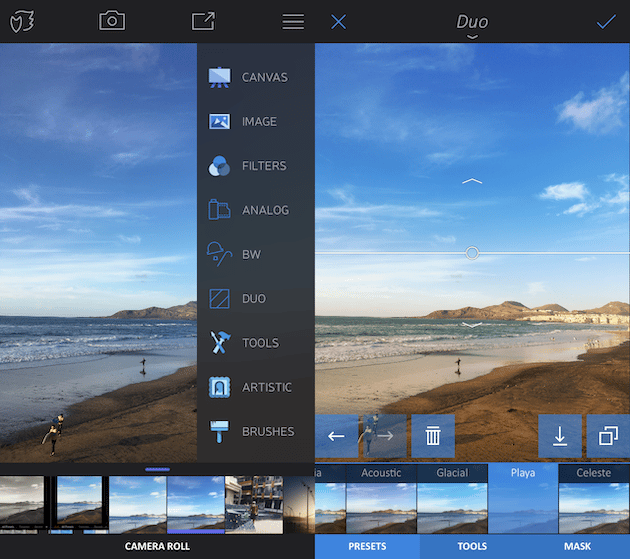Viewport: 630px width, 559px height.
Task: Switch to the TOOLS tab in Duo
Action: click(x=472, y=546)
